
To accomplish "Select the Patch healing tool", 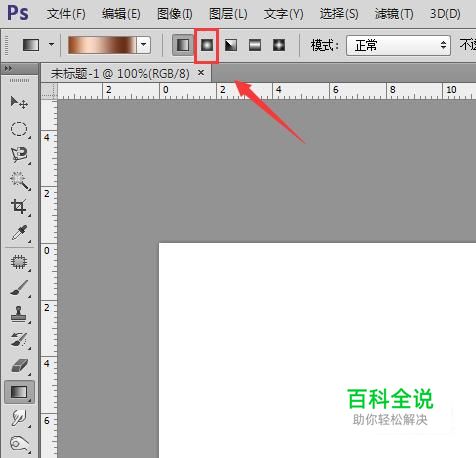I will (x=19, y=262).
